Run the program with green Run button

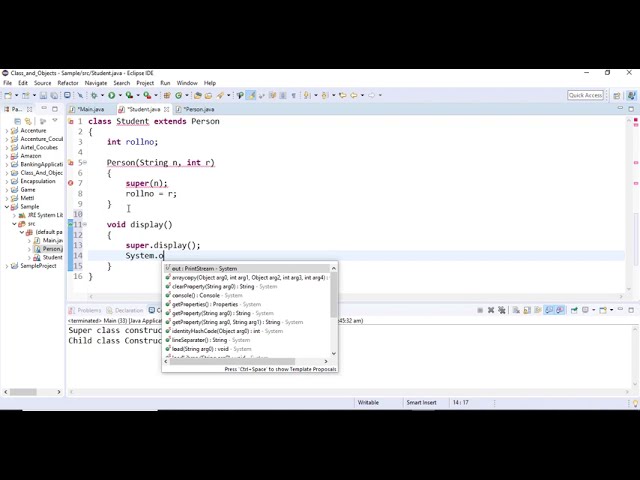(x=111, y=96)
